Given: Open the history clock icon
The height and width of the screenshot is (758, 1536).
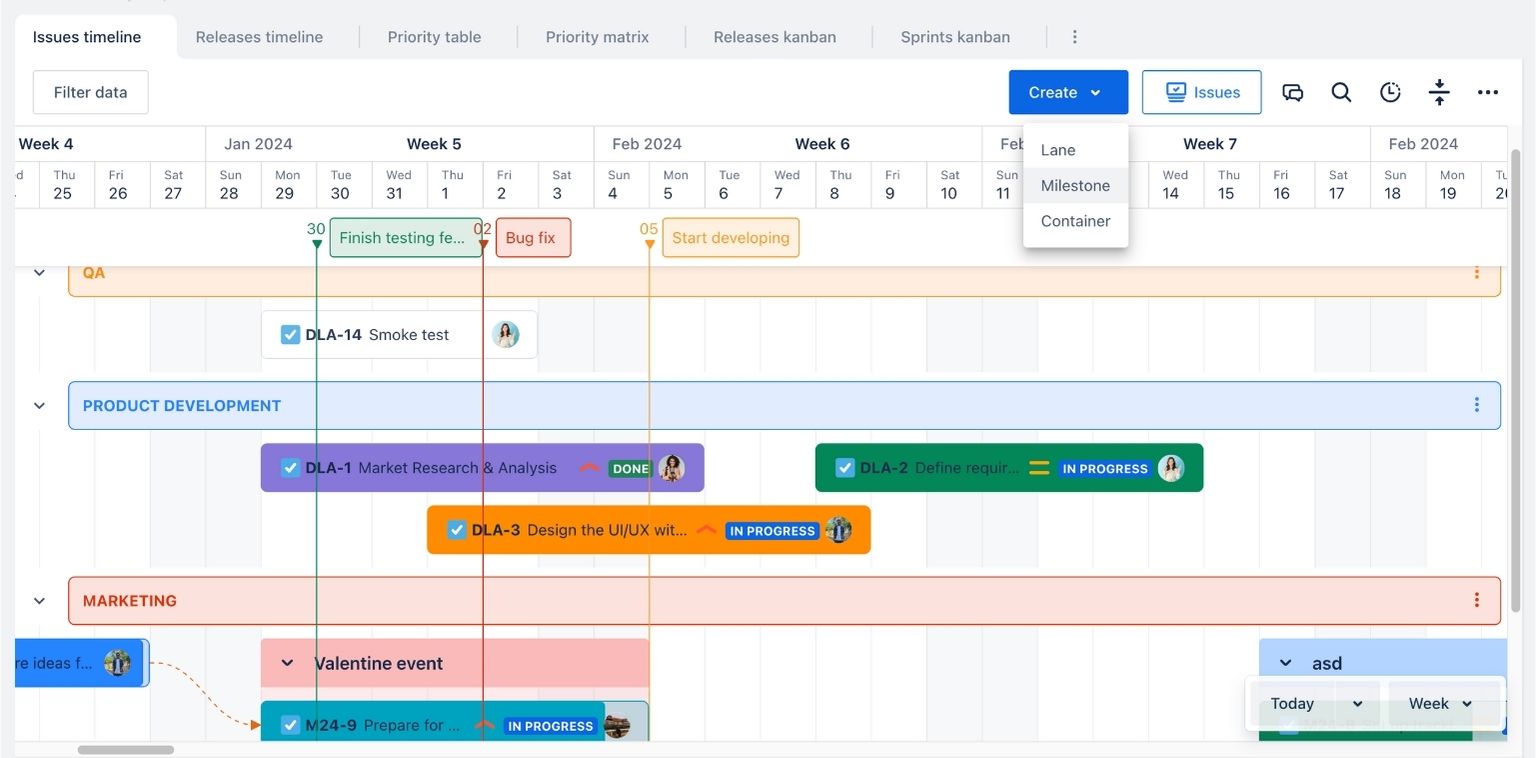Looking at the screenshot, I should (1390, 92).
